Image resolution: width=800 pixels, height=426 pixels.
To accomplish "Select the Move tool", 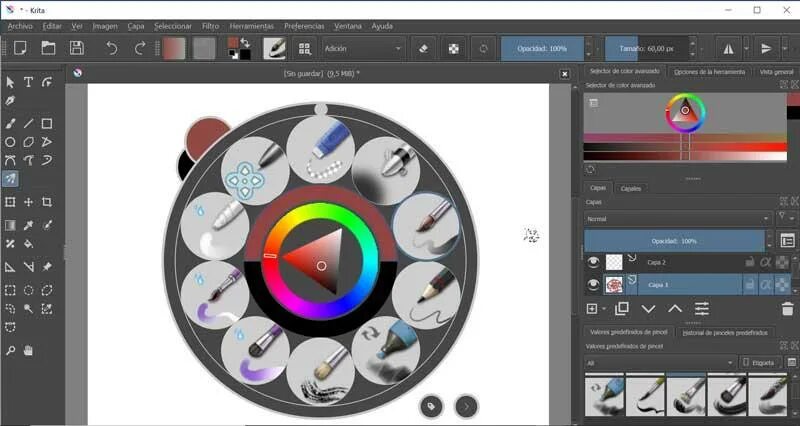I will click(29, 202).
